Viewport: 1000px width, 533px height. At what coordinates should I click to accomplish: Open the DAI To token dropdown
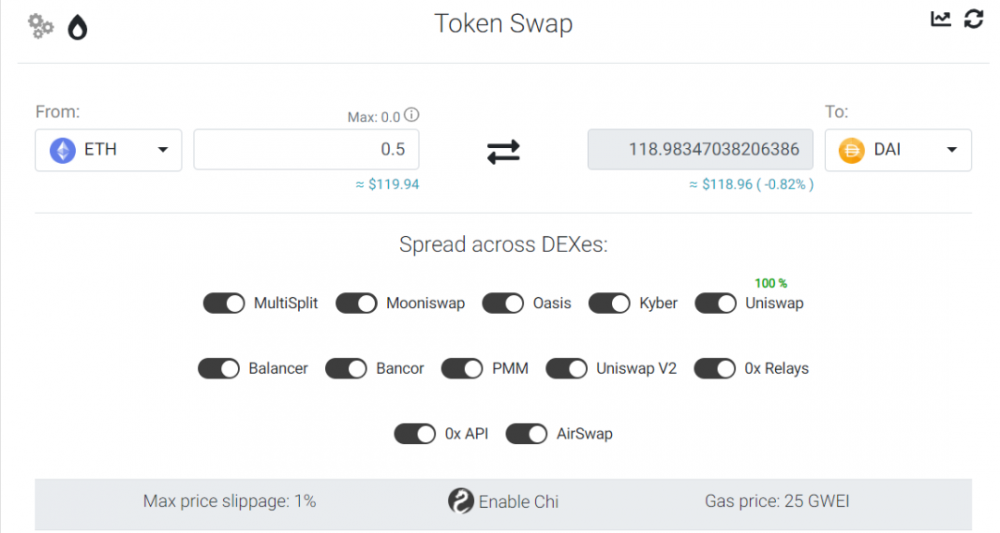coord(951,151)
